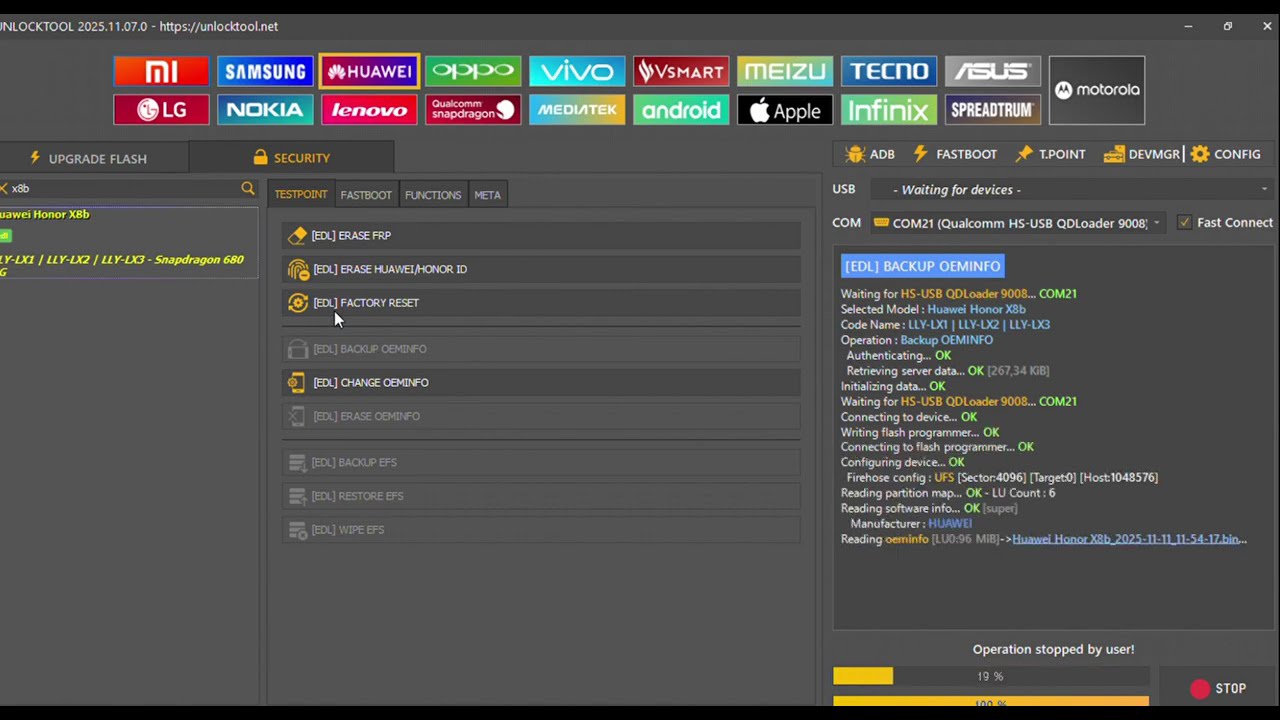The height and width of the screenshot is (720, 1280).
Task: Click the search magnifier icon
Action: pyautogui.click(x=248, y=188)
